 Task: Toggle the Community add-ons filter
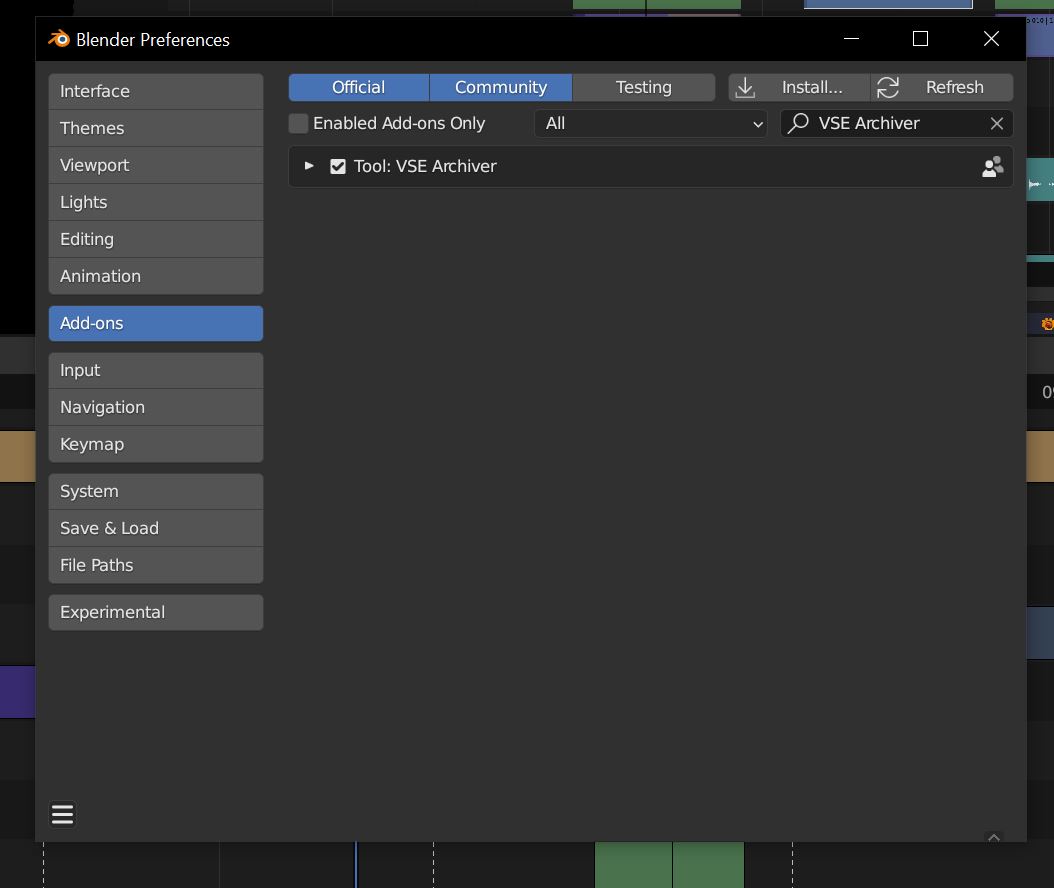(x=501, y=87)
